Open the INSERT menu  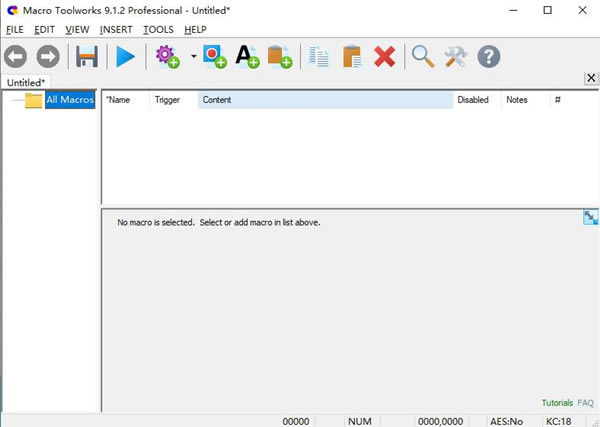pyautogui.click(x=116, y=29)
